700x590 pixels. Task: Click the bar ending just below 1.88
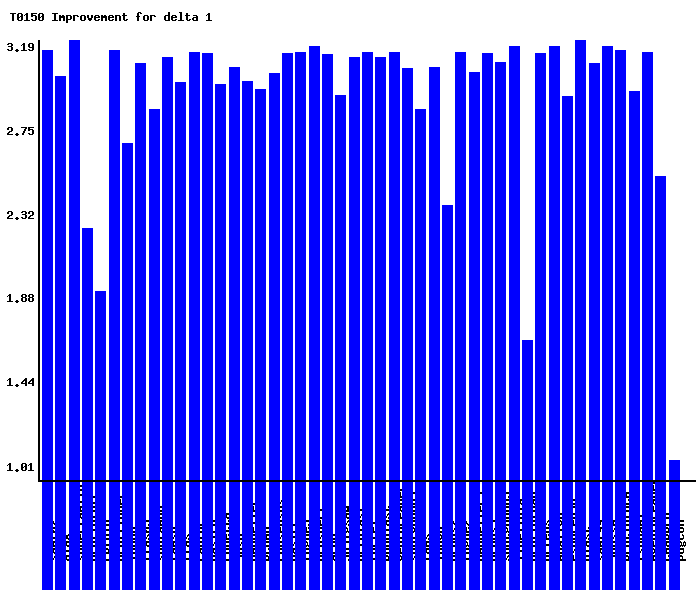[x=100, y=385]
